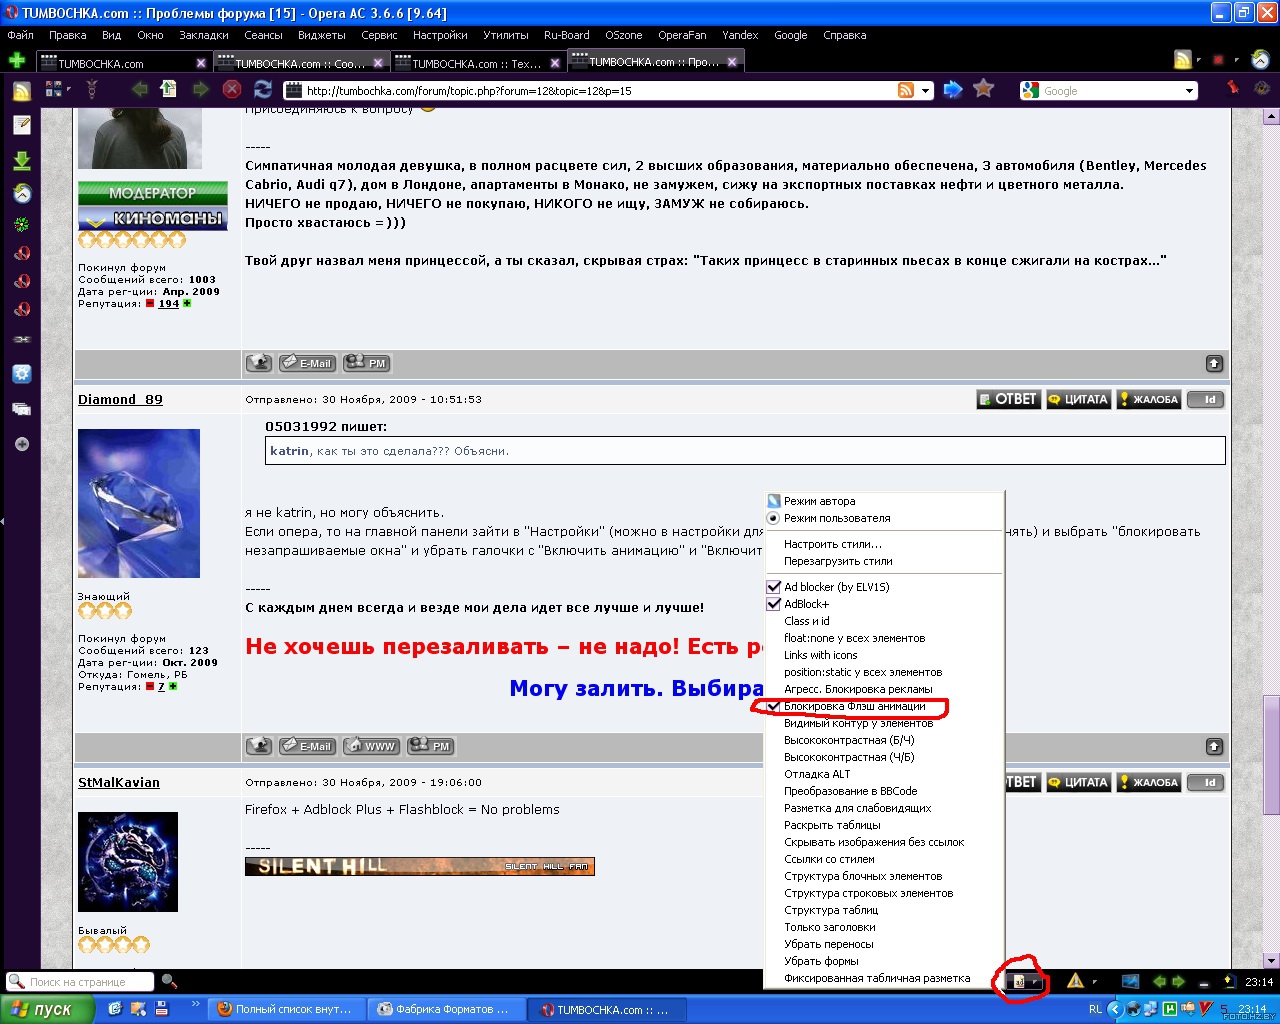Click the Back arrow in navigation toolbar
Viewport: 1280px width, 1024px height.
(x=139, y=89)
